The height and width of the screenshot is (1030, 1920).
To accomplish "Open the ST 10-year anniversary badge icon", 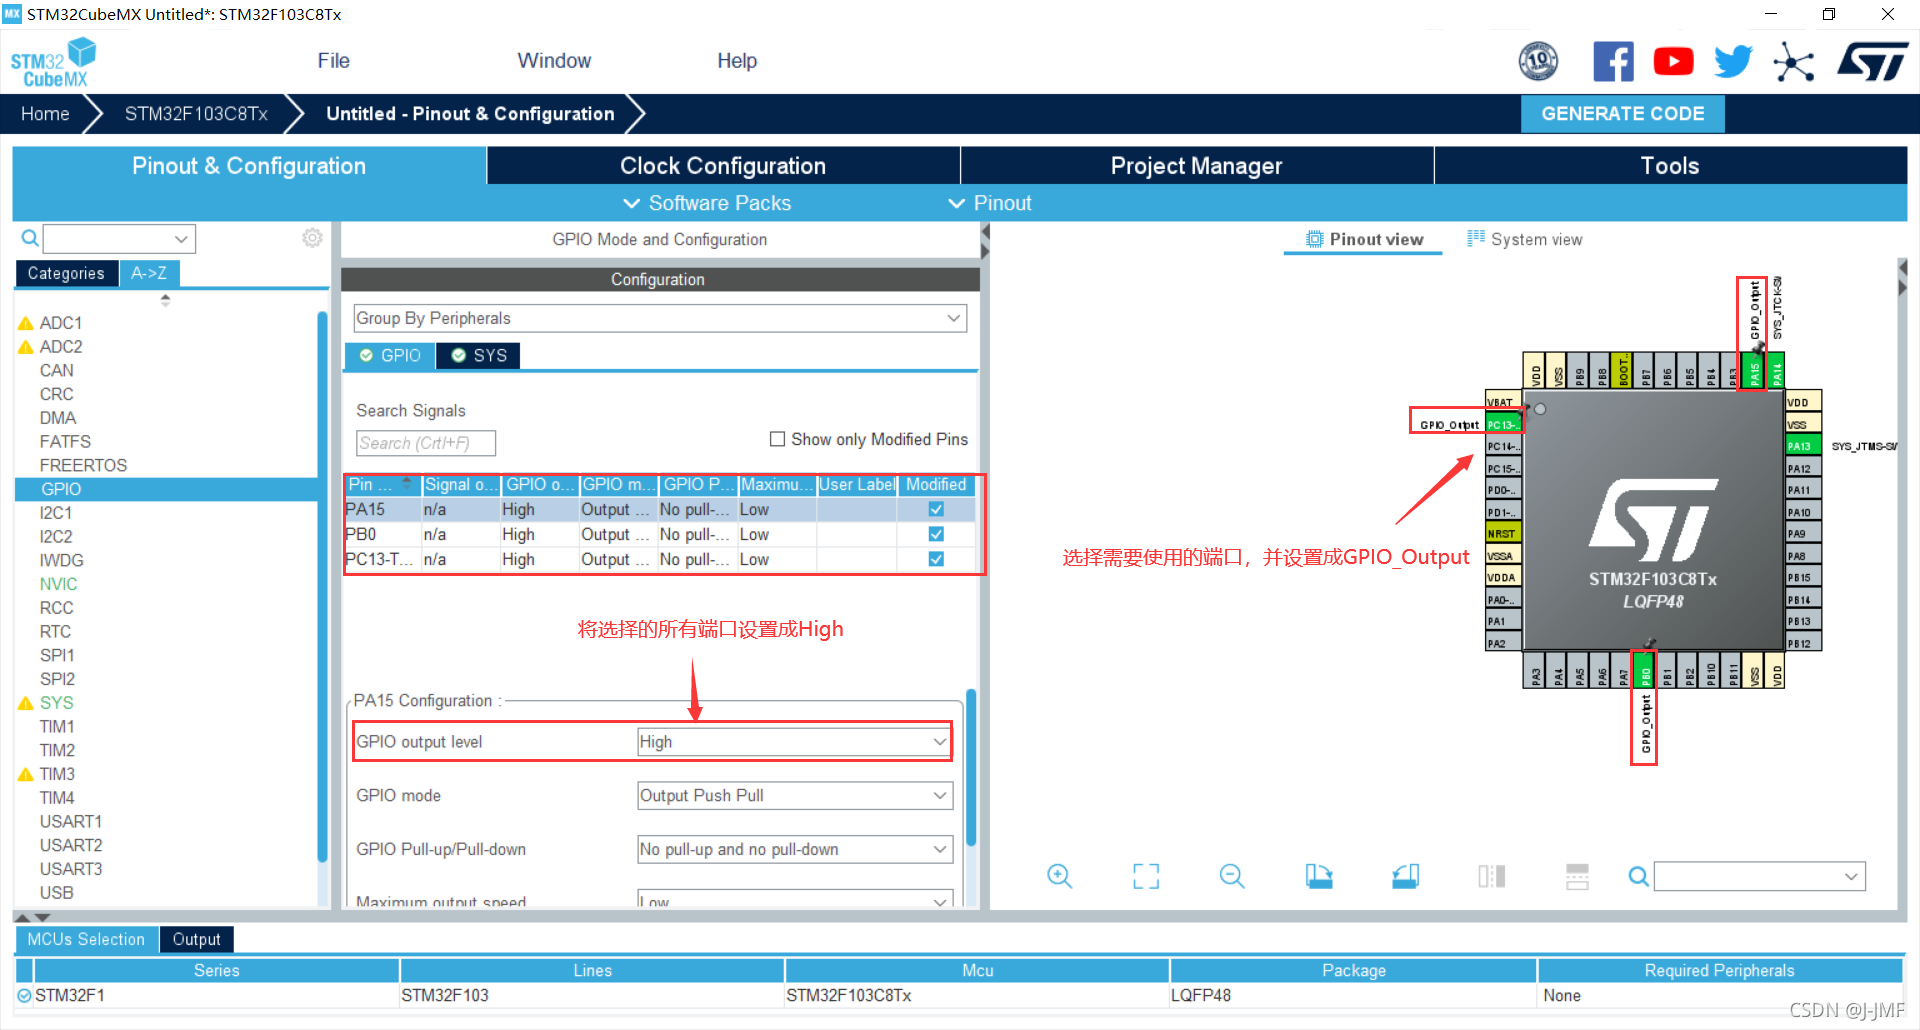I will point(1538,61).
